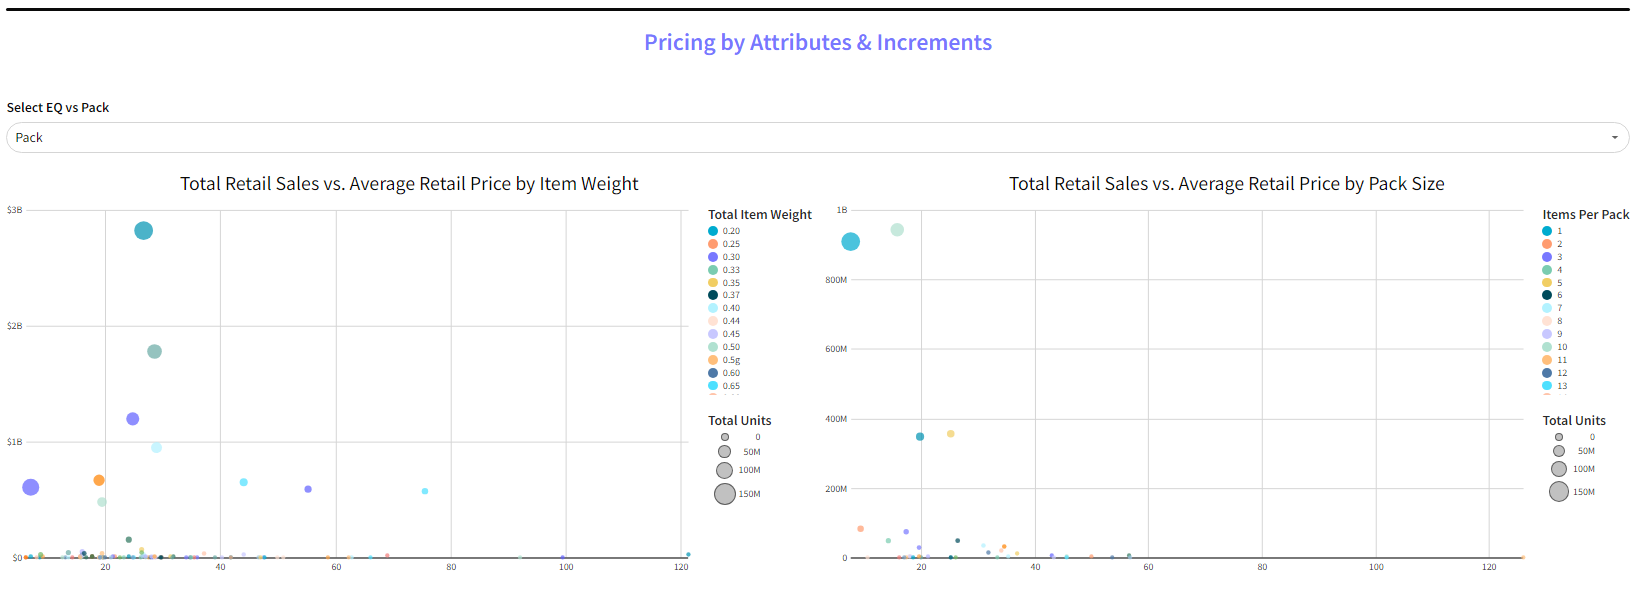Click the largest teal bubble near $3B

tap(144, 231)
